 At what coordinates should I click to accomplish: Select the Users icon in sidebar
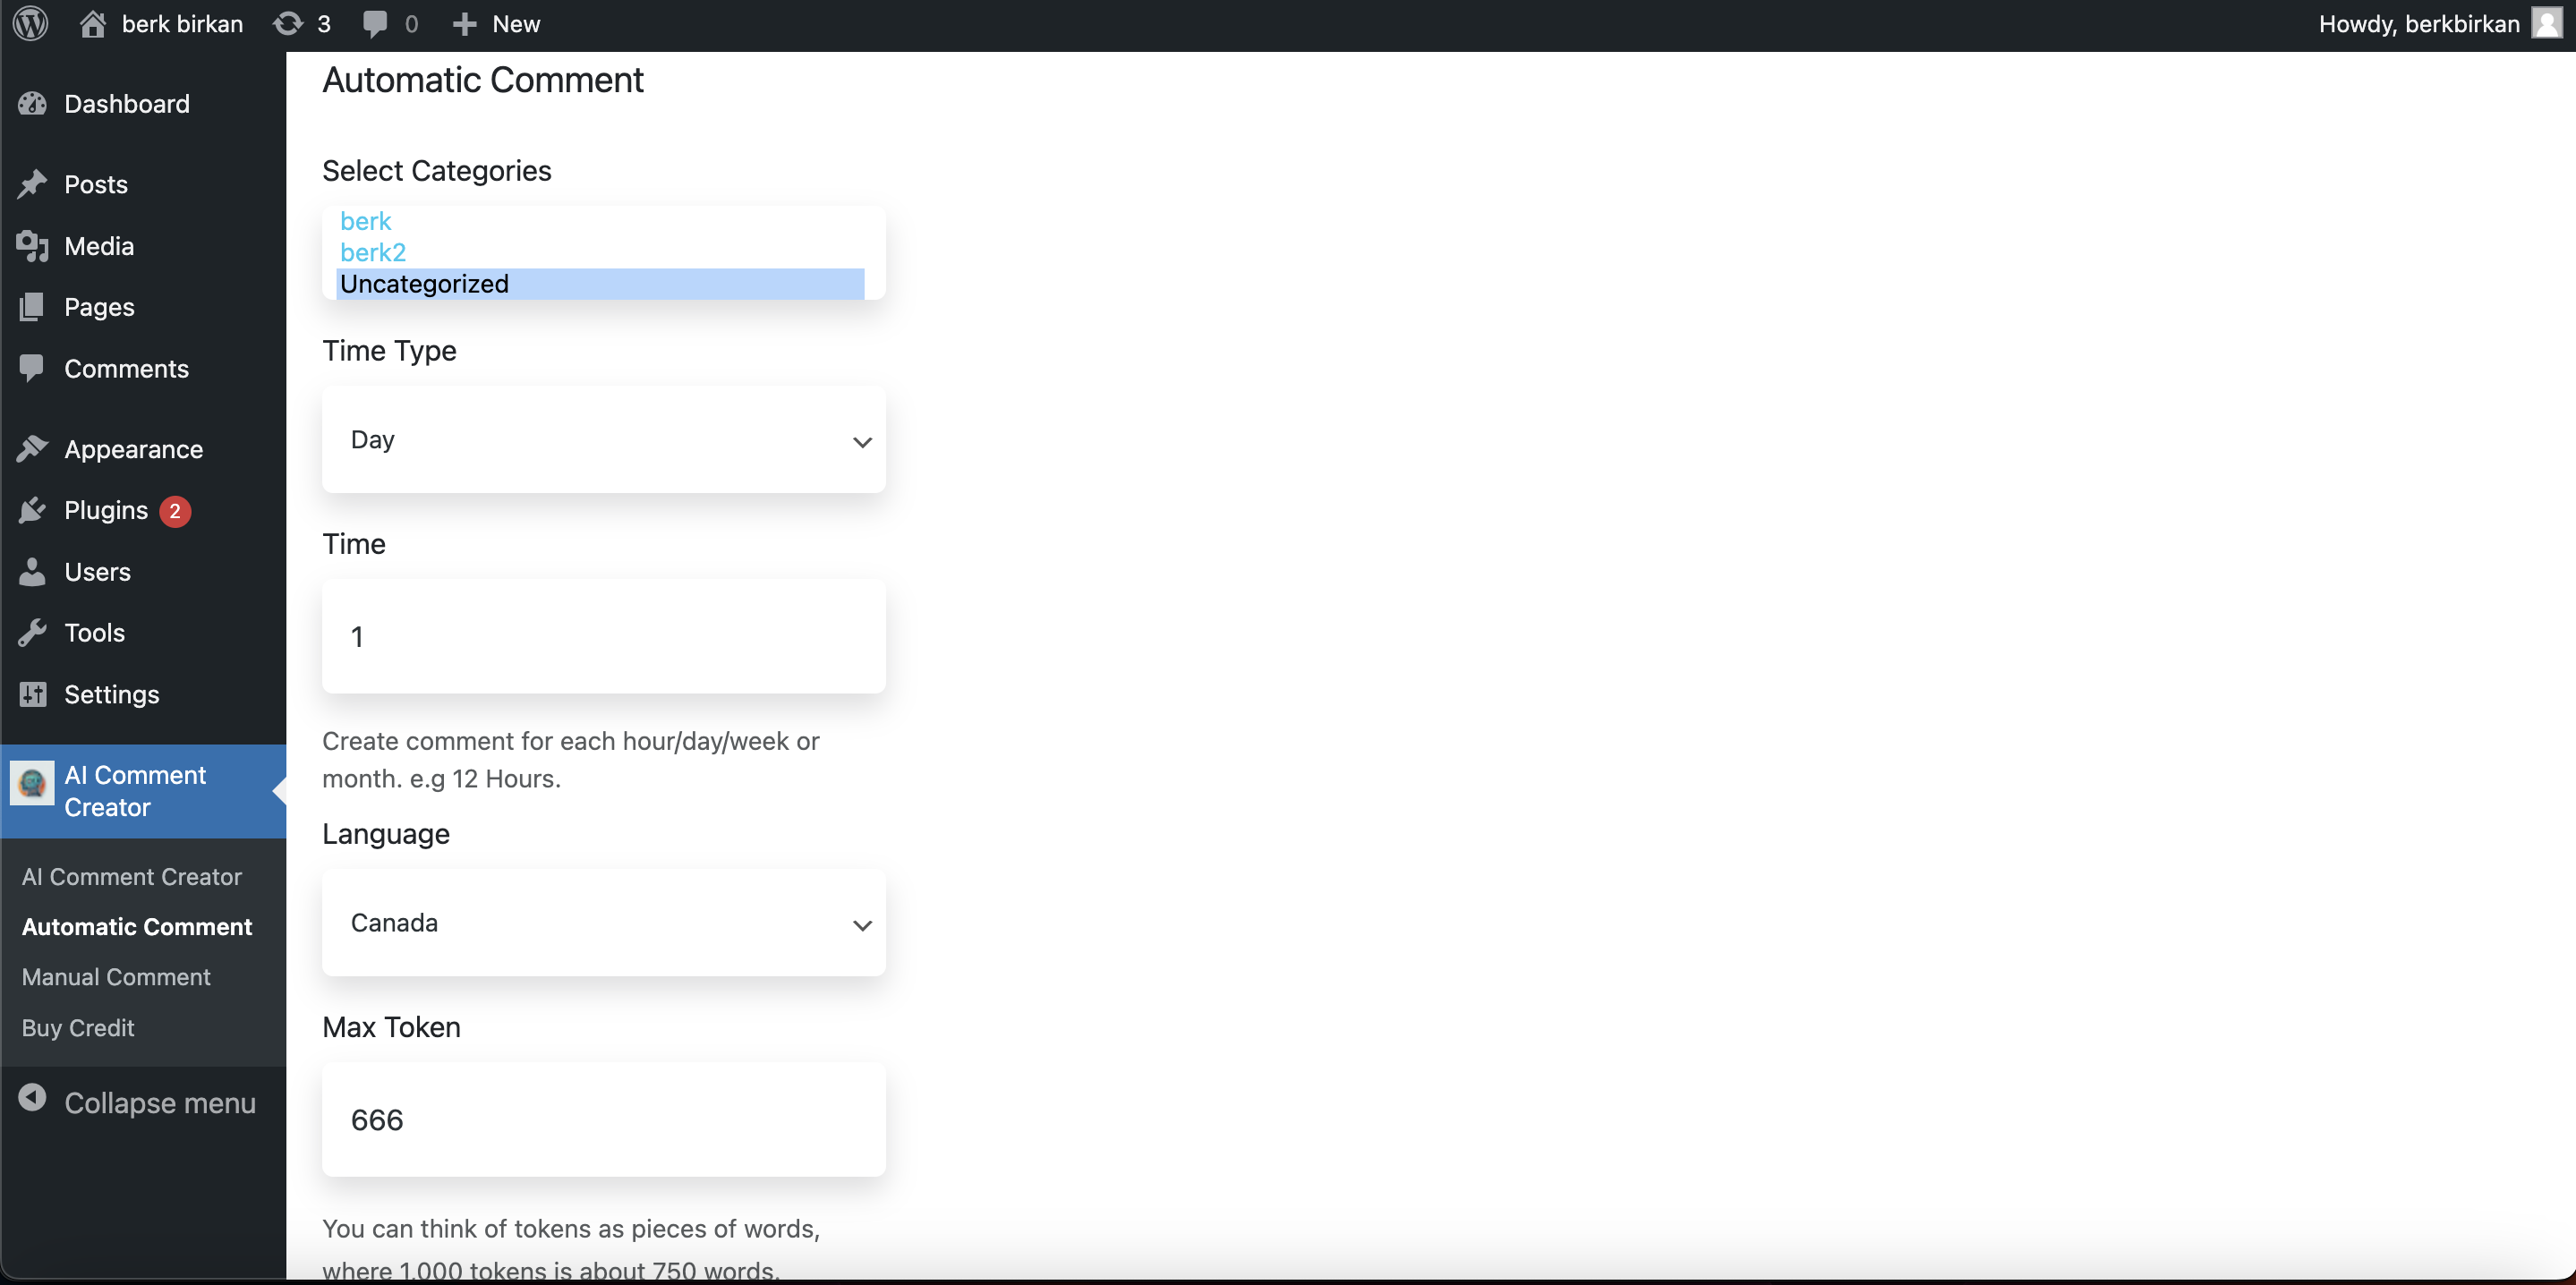click(x=32, y=571)
